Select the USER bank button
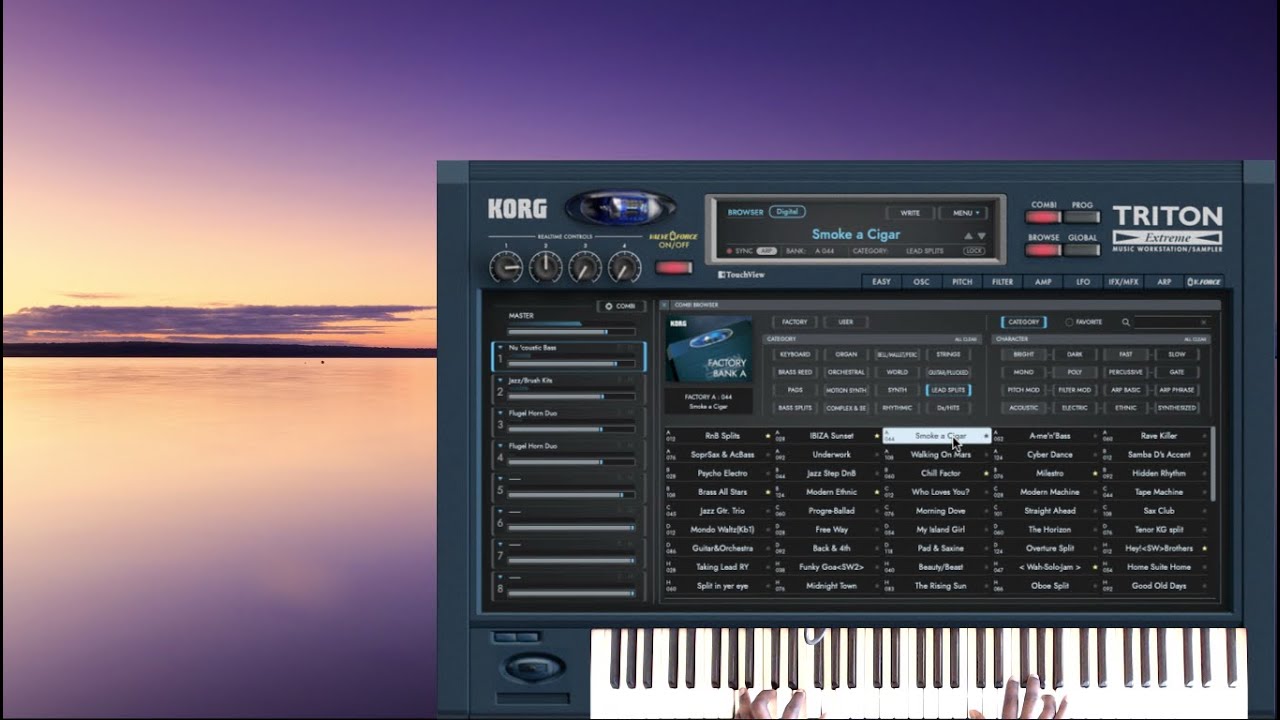The image size is (1280, 720). click(845, 322)
